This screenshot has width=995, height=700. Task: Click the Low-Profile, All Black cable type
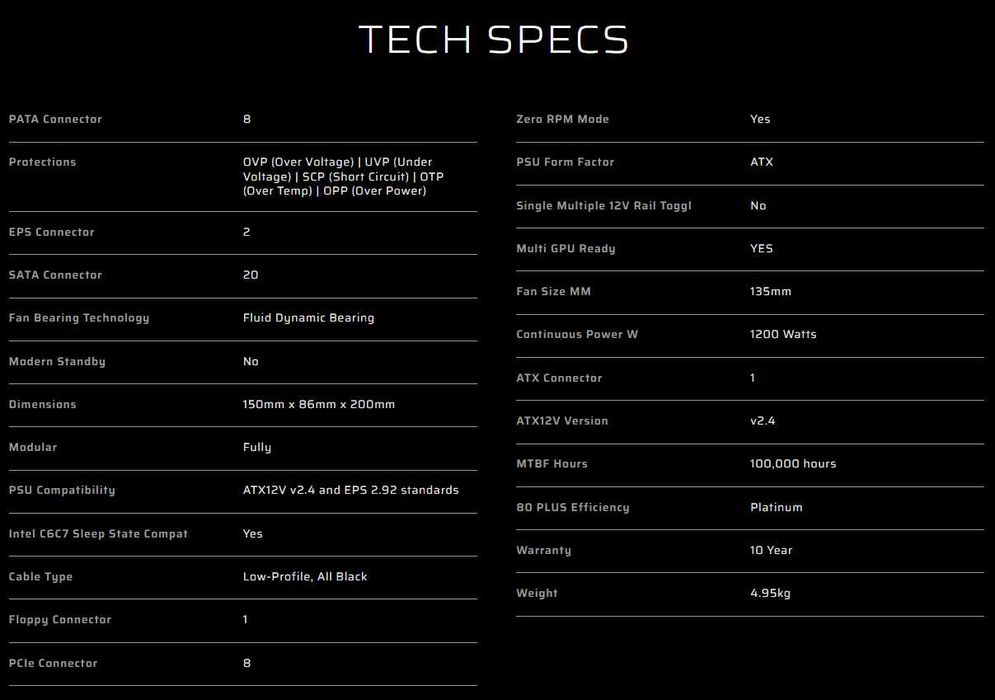point(305,577)
